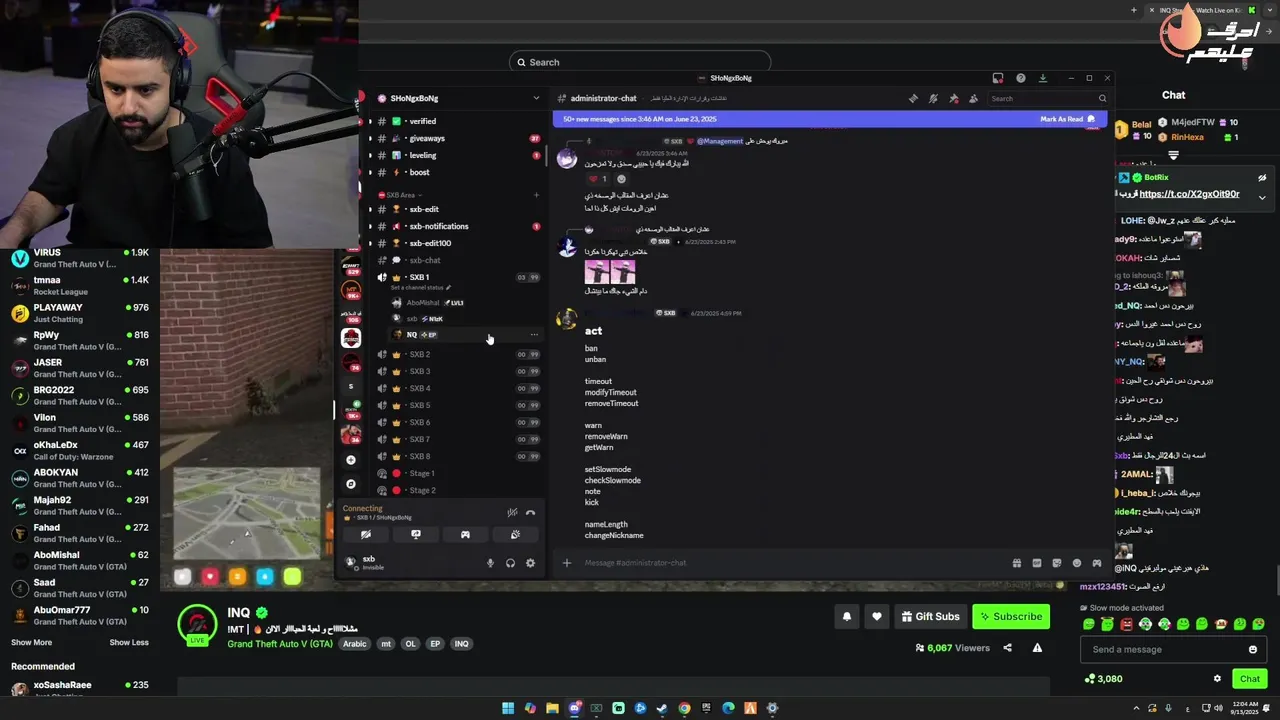Add channel to SXB Area with plus
This screenshot has width=1280, height=720.
coord(536,195)
